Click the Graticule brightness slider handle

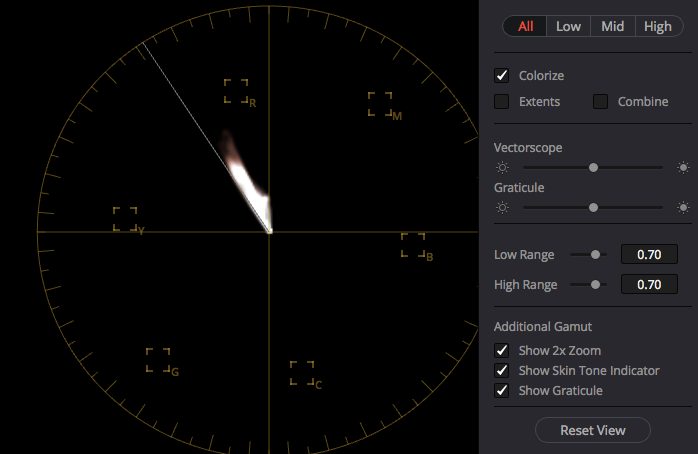click(x=593, y=207)
